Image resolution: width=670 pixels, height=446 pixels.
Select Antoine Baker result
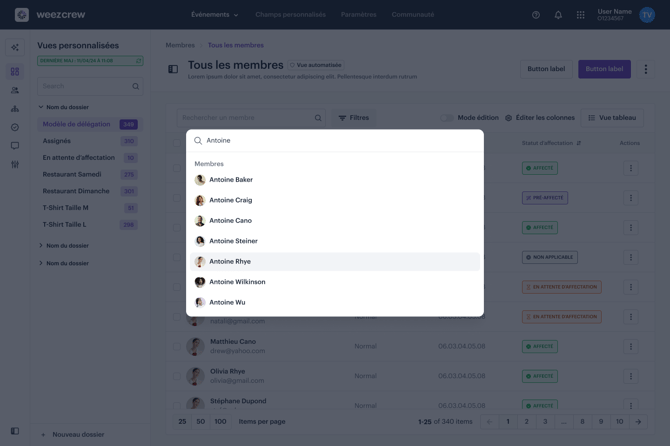click(x=335, y=180)
